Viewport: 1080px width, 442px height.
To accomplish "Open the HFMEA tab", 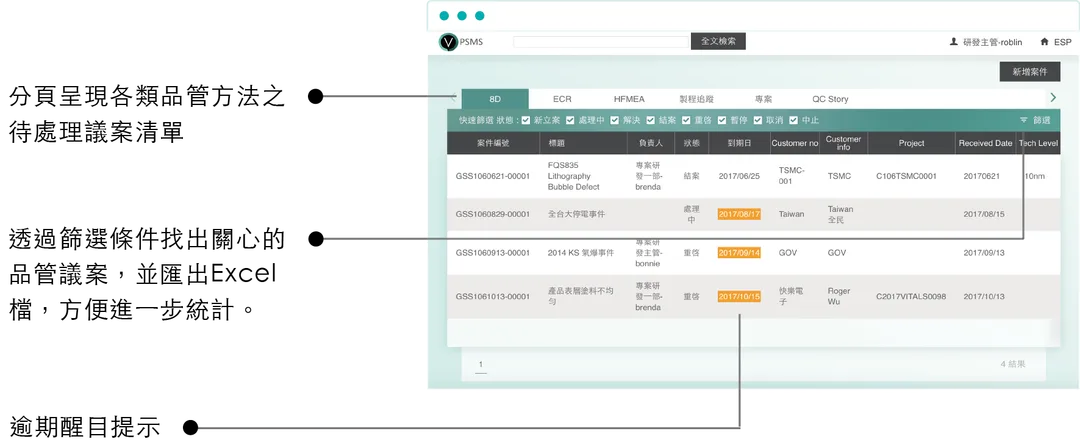I will (x=628, y=99).
